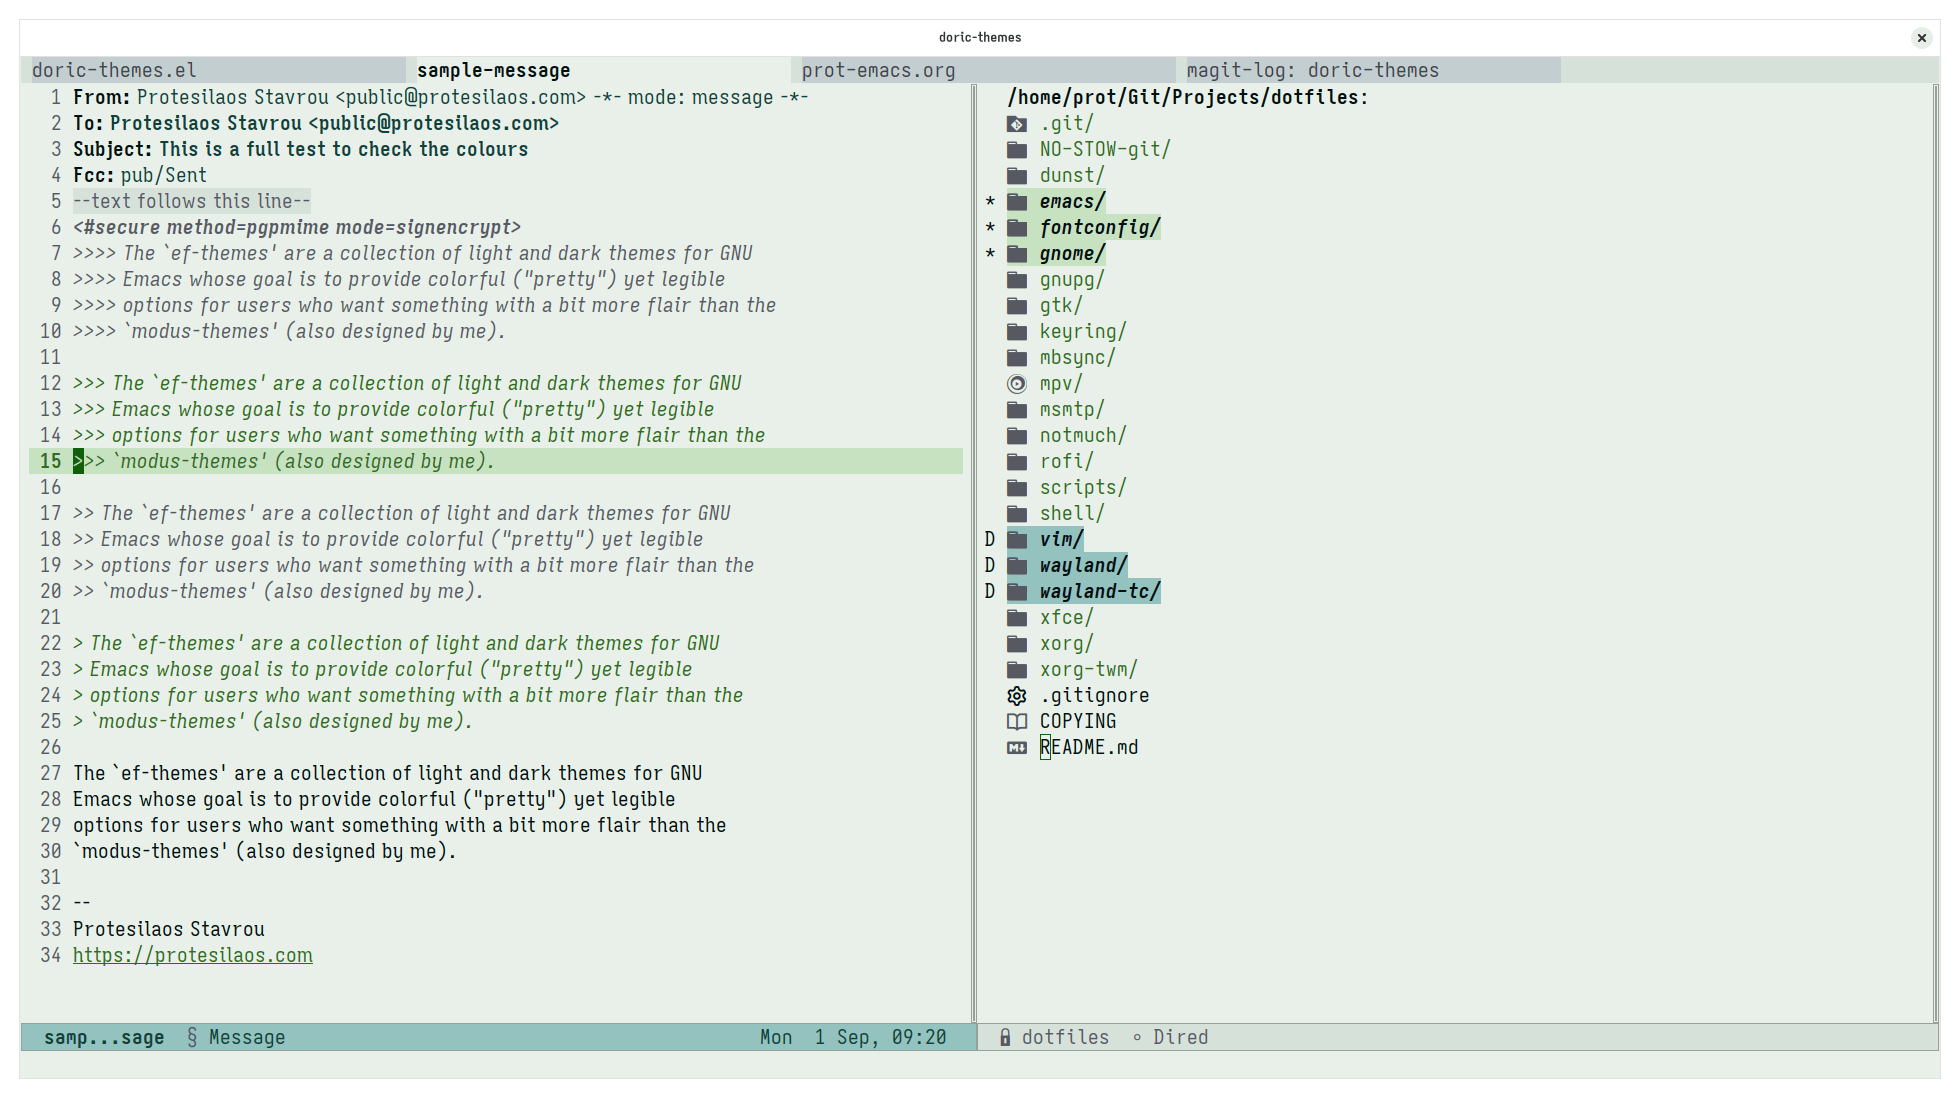
Task: Click the folder icon of marked emacs/ entry
Action: click(1016, 202)
